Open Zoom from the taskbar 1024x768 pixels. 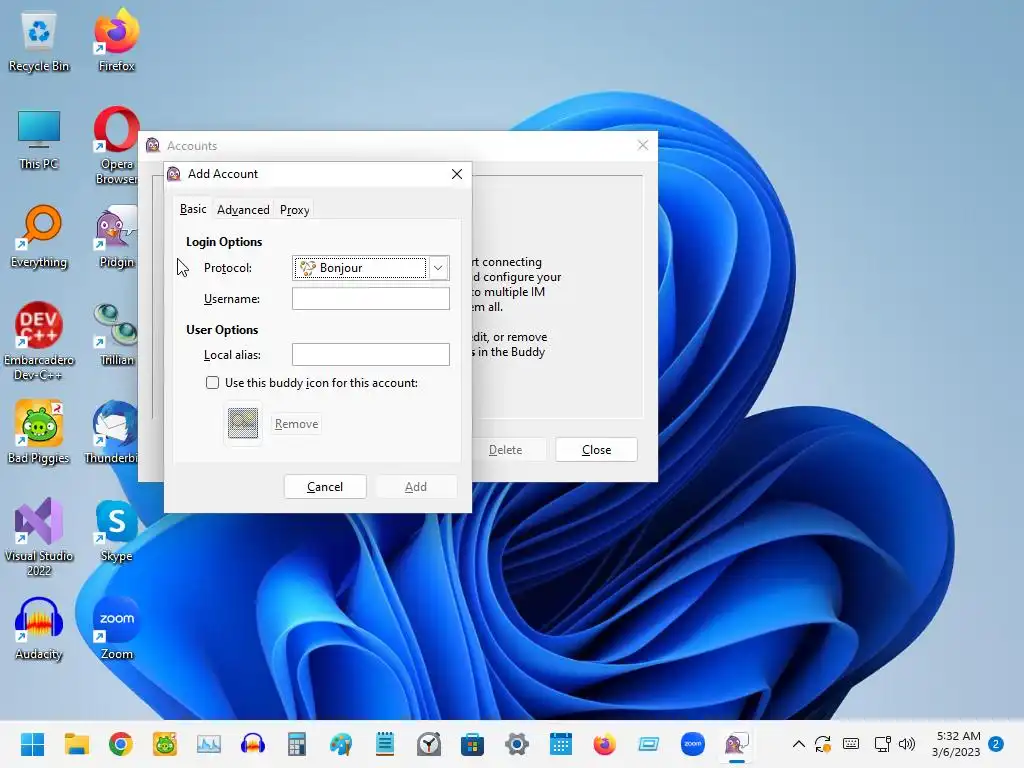(693, 744)
